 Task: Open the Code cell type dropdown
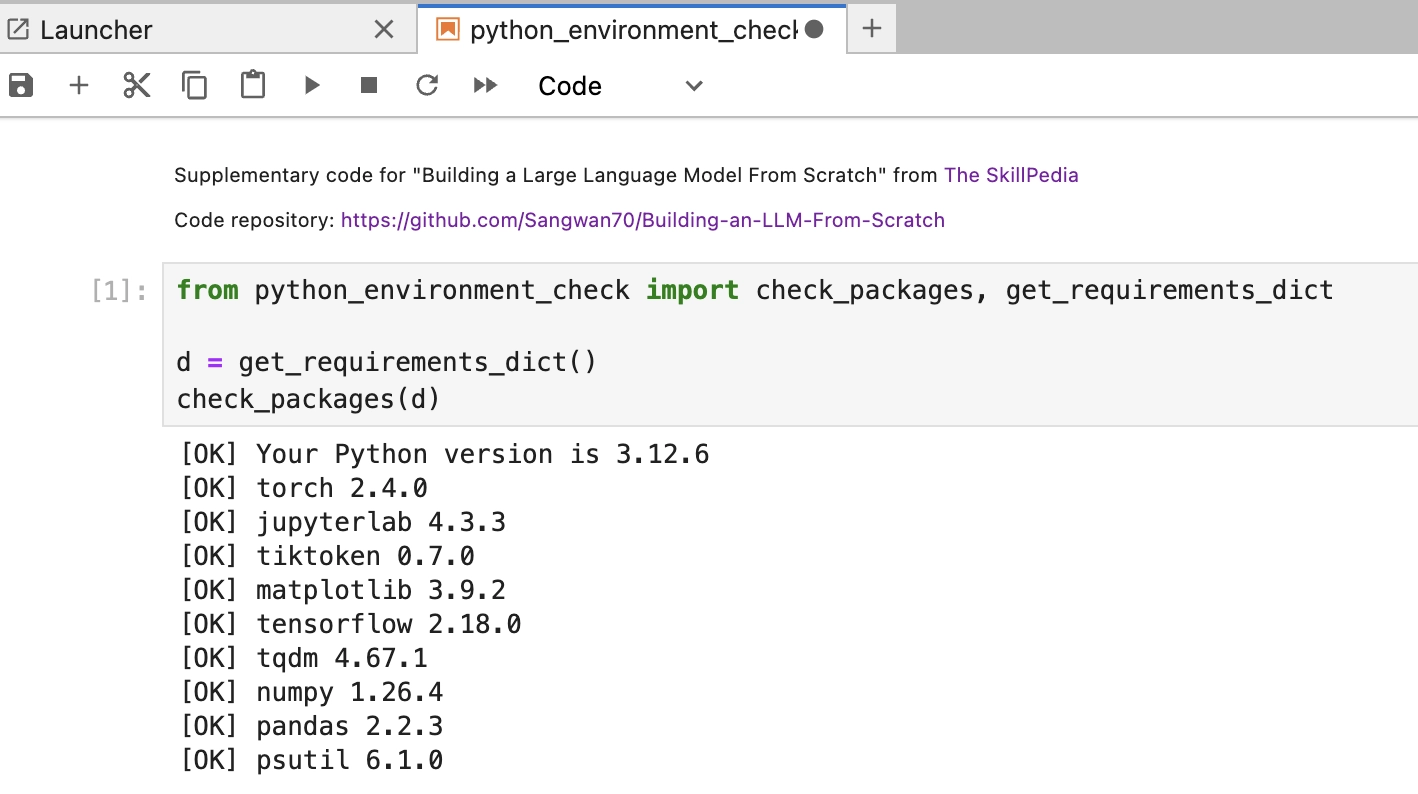click(620, 86)
